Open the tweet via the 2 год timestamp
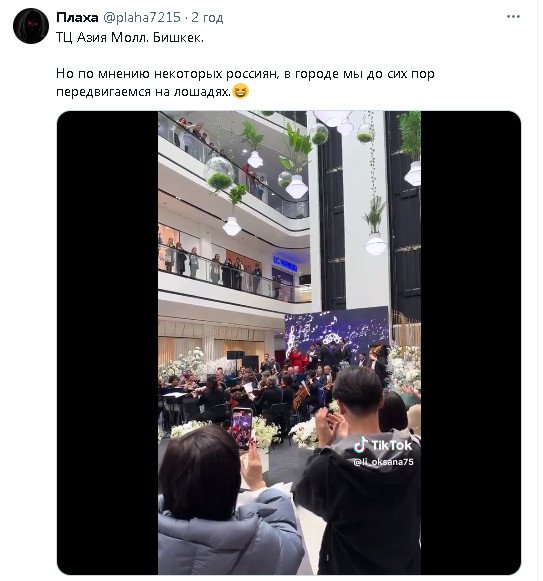 (x=207, y=17)
